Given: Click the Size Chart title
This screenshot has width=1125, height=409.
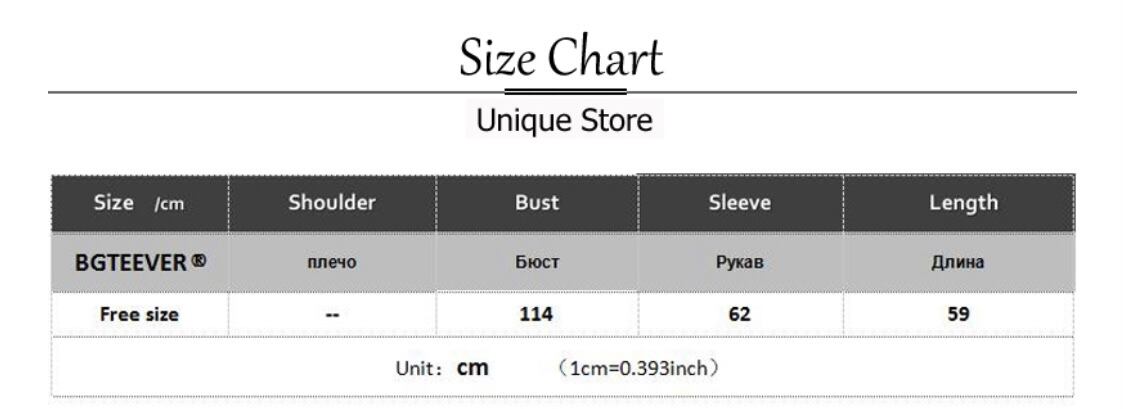Looking at the screenshot, I should [561, 57].
